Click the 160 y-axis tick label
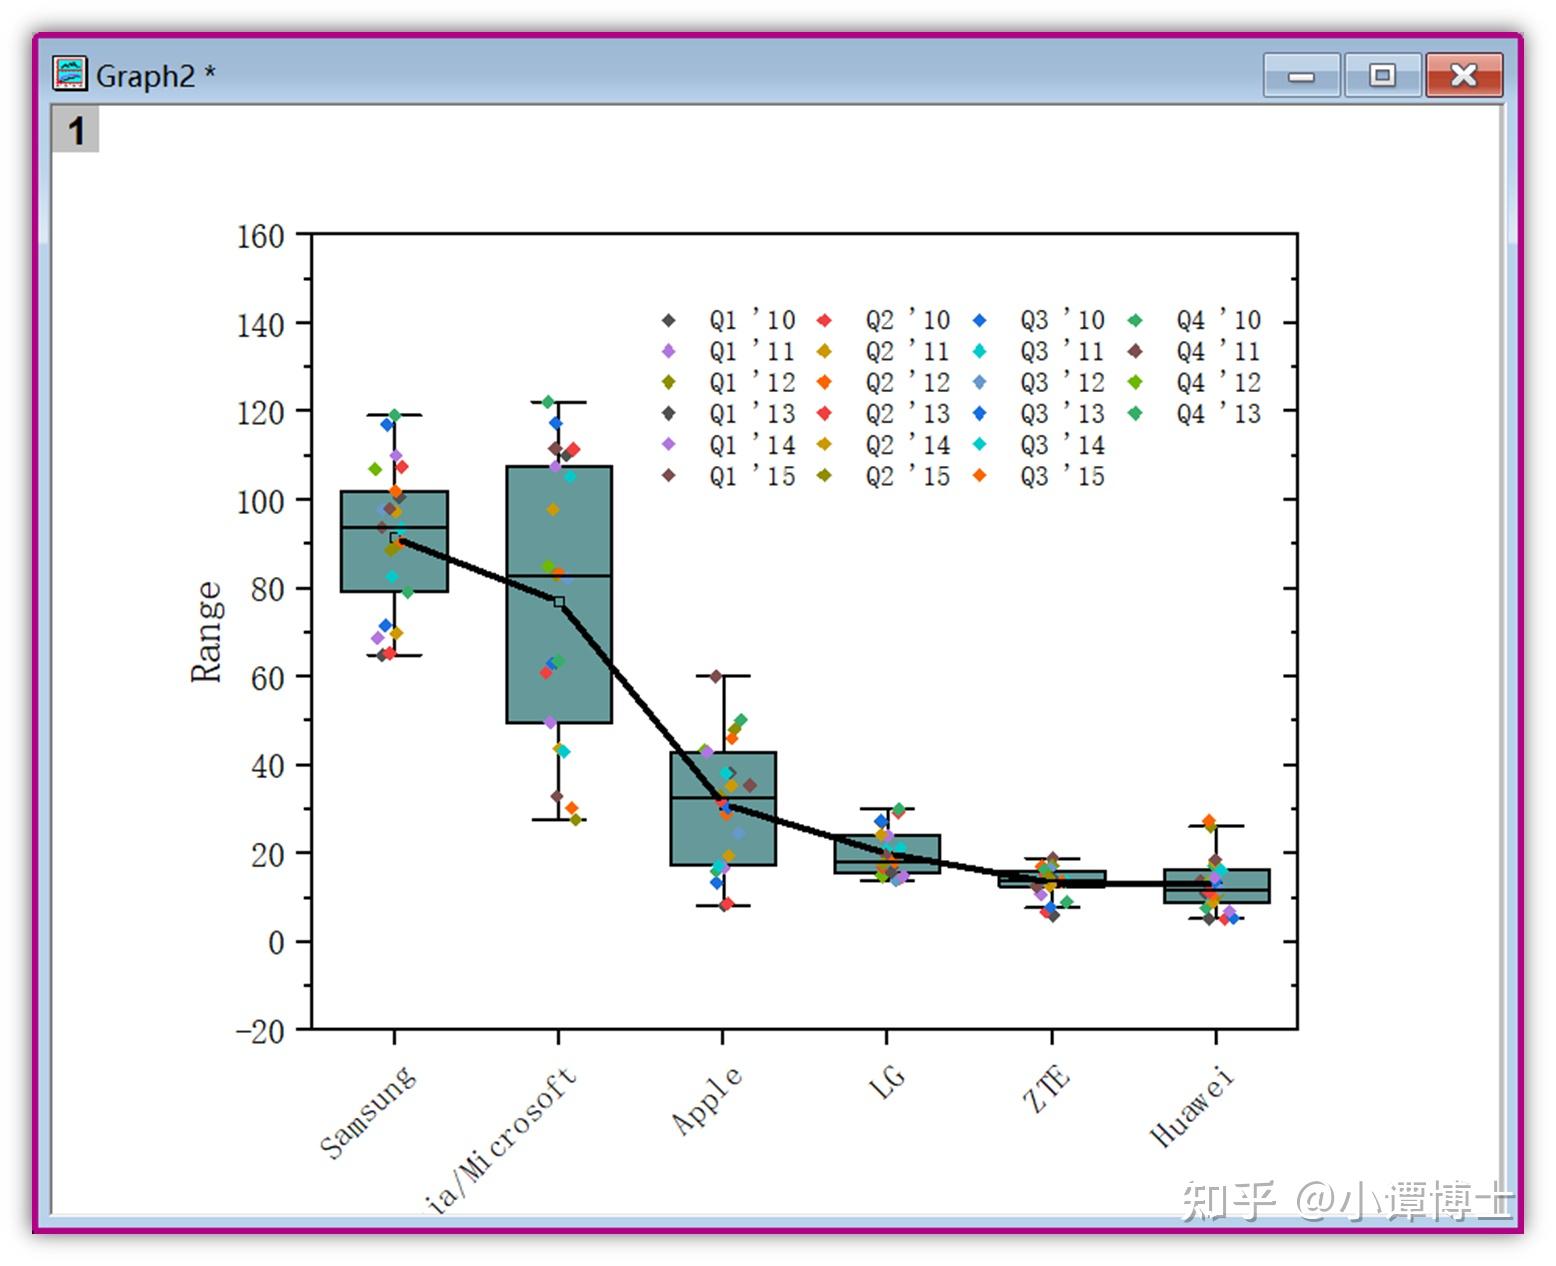Screen dimensions: 1556x1266 click(260, 237)
